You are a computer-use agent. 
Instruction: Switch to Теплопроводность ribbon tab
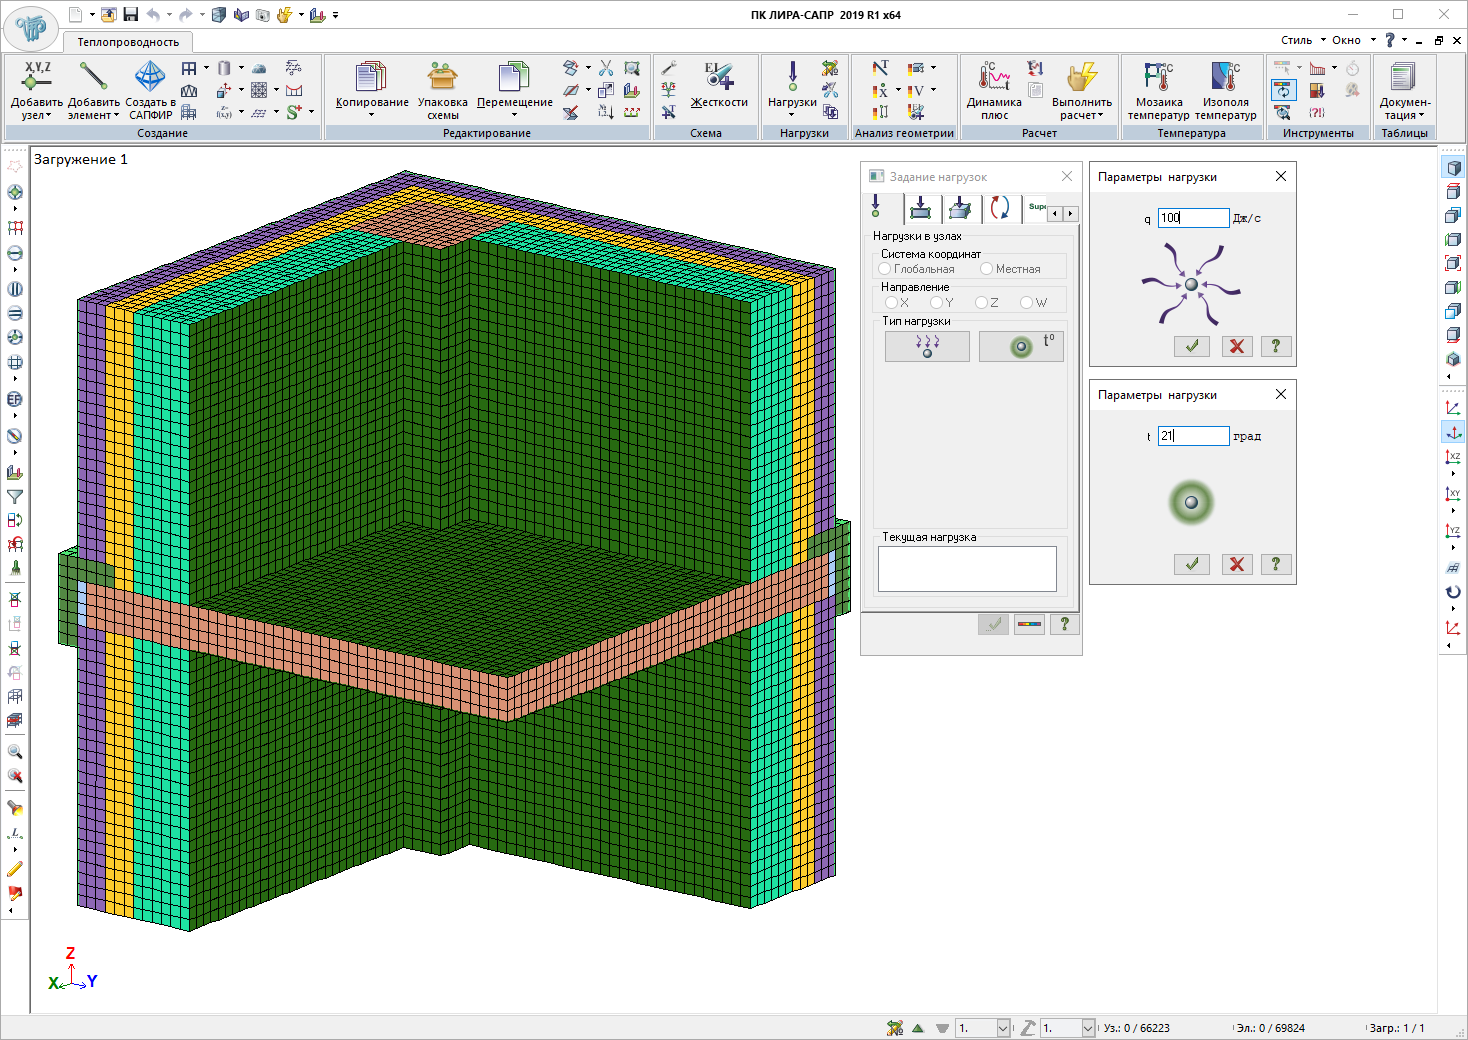pyautogui.click(x=128, y=42)
